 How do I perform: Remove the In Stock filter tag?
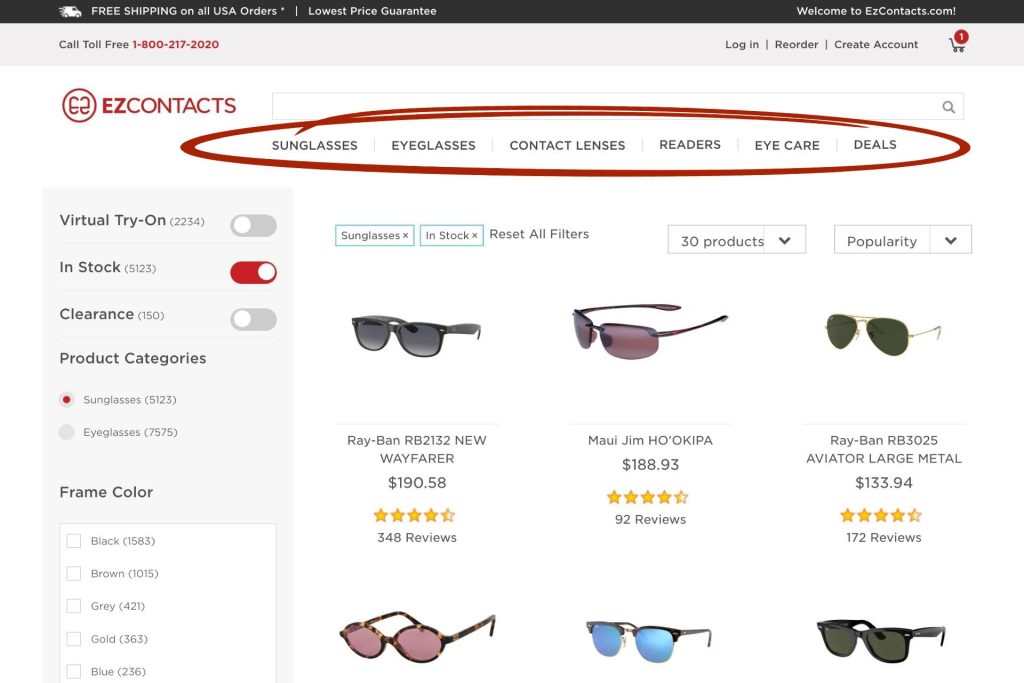[475, 236]
